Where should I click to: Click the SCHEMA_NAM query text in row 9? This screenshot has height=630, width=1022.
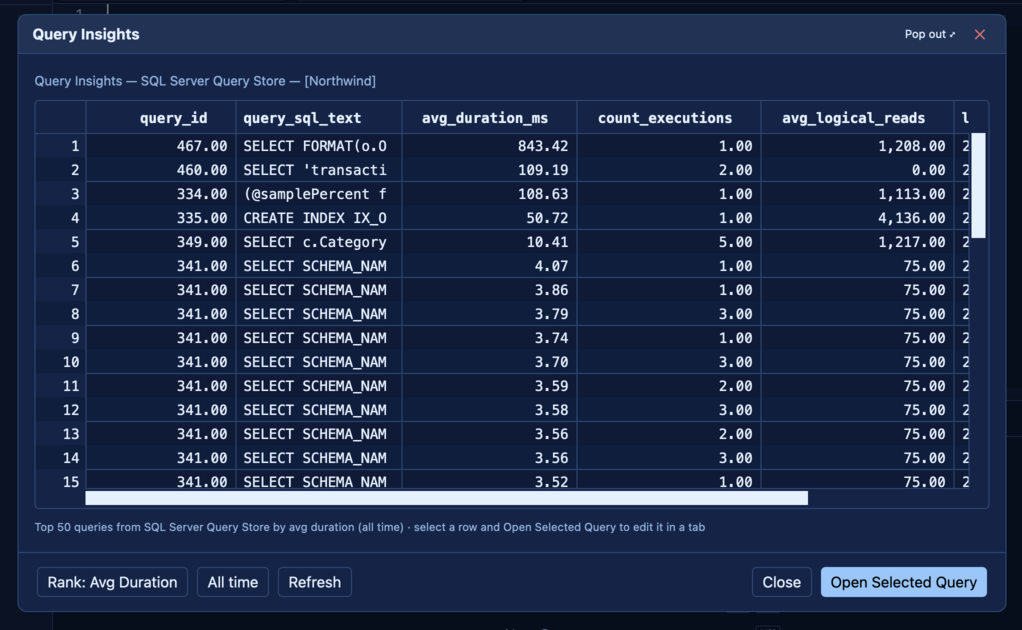click(x=319, y=337)
